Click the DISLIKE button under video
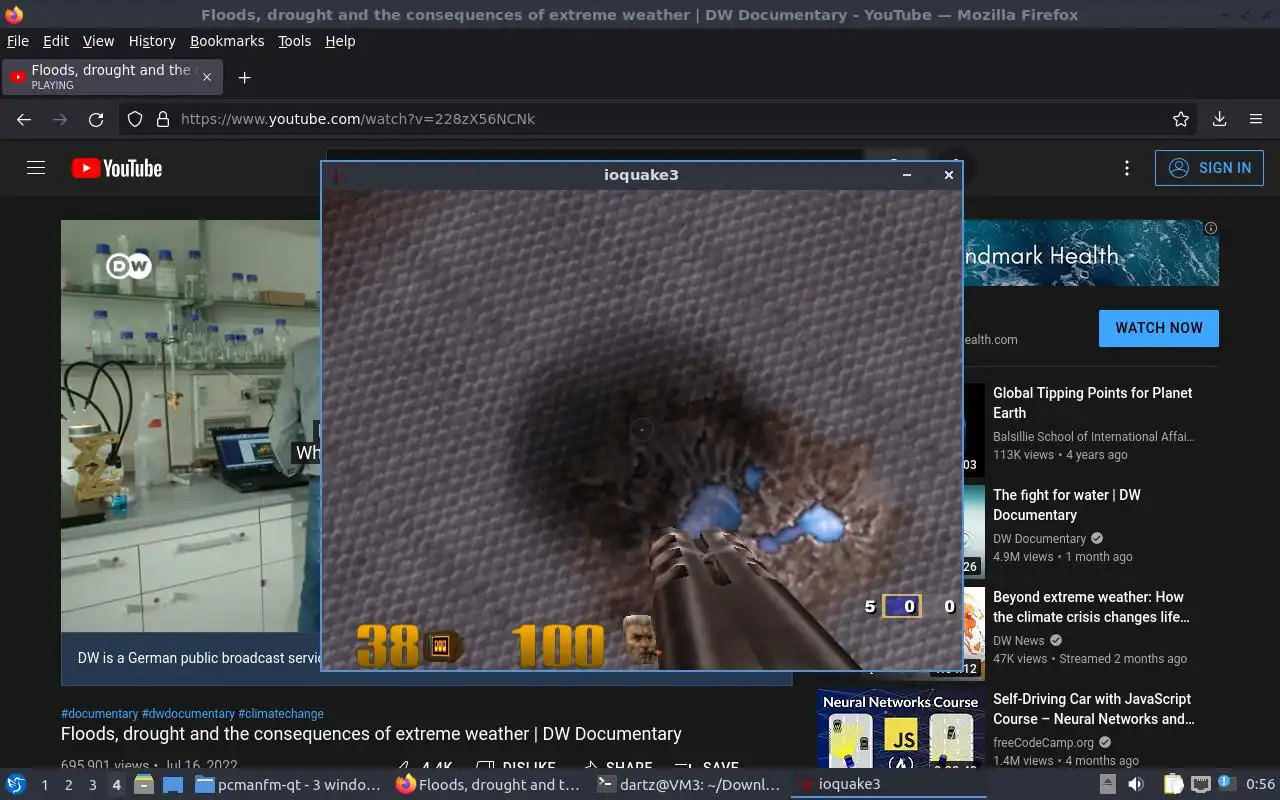This screenshot has height=800, width=1280. [x=517, y=768]
